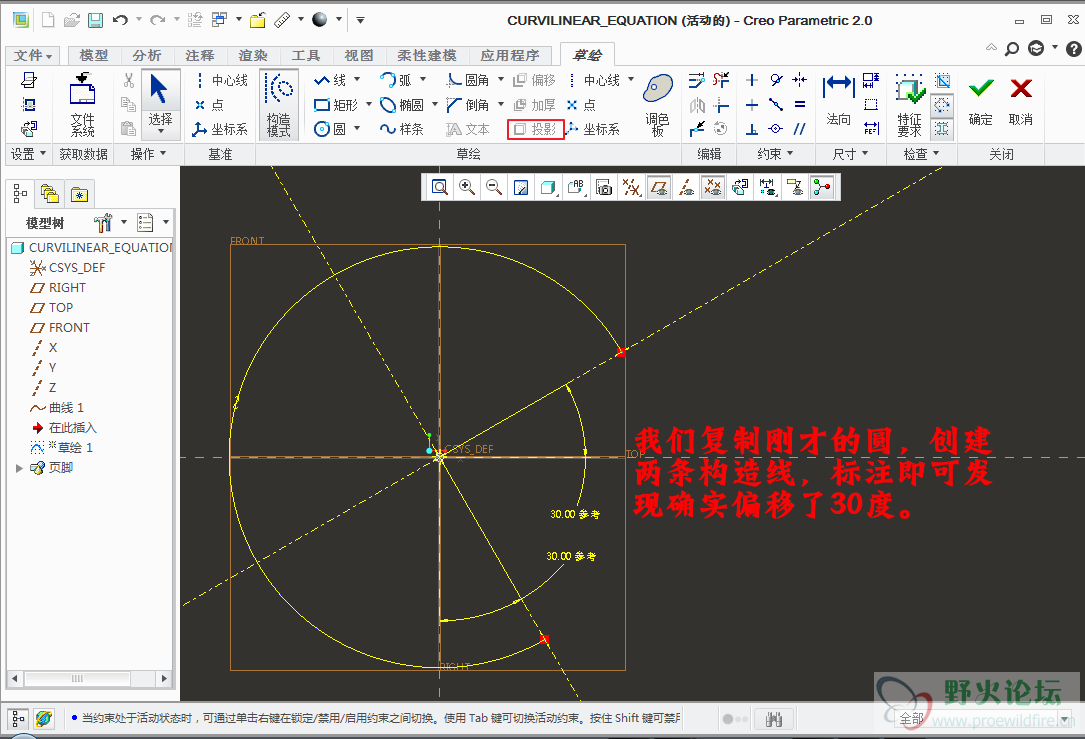Toggle Construction Mode (构造模式)
Viewport: 1085px width, 739px height.
click(x=280, y=105)
